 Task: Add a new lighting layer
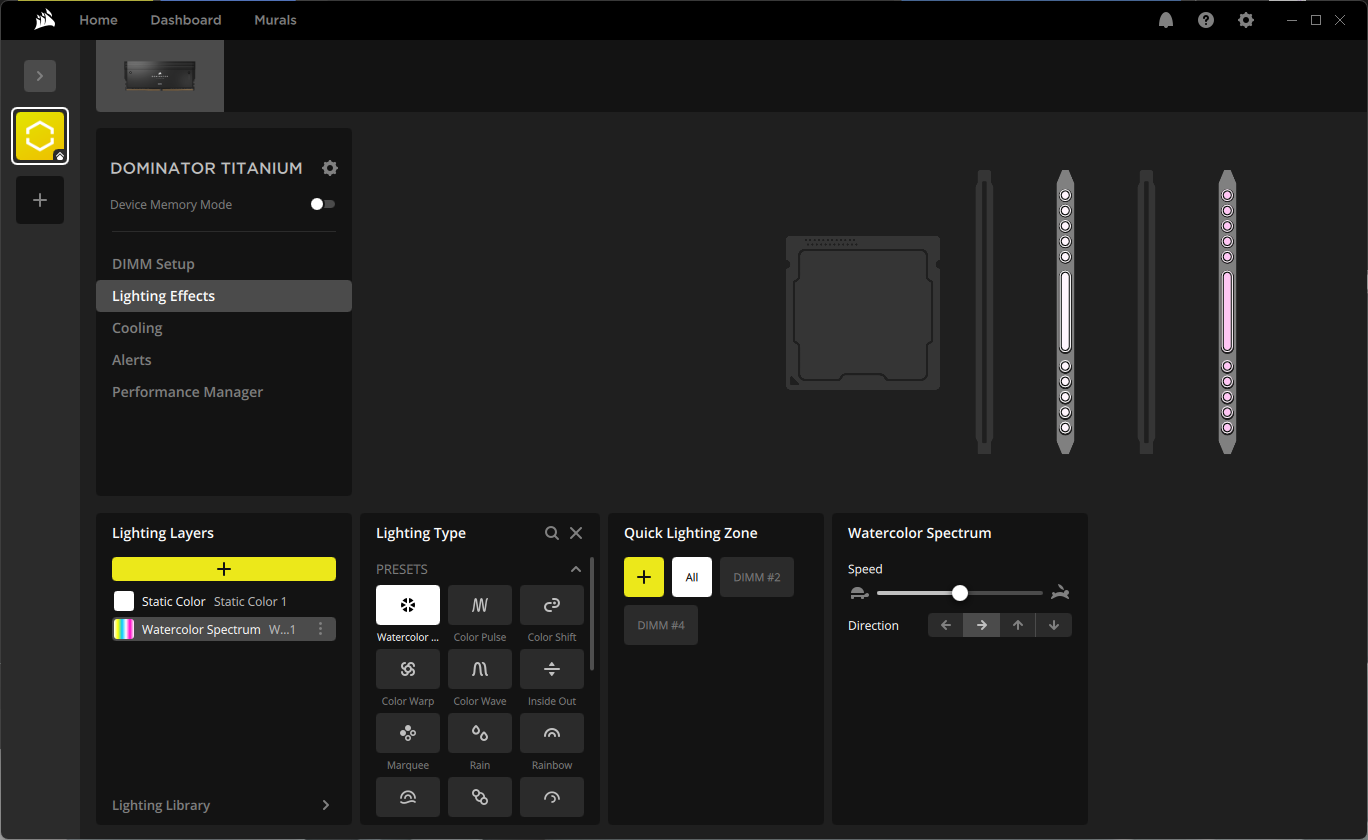[224, 569]
